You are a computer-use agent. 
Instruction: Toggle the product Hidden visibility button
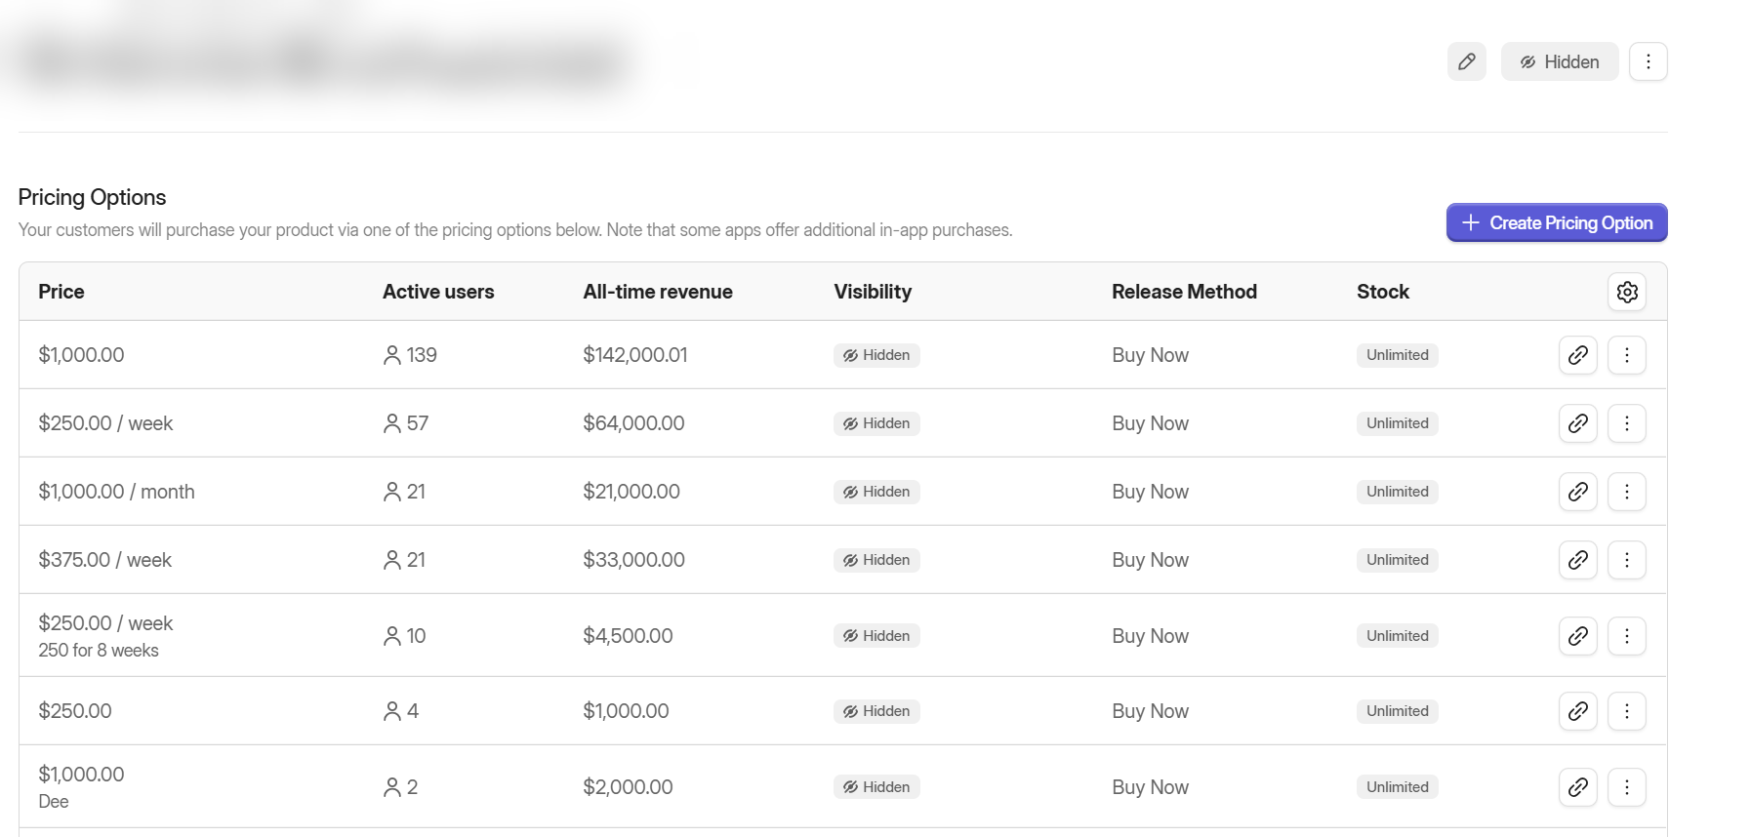[1559, 62]
